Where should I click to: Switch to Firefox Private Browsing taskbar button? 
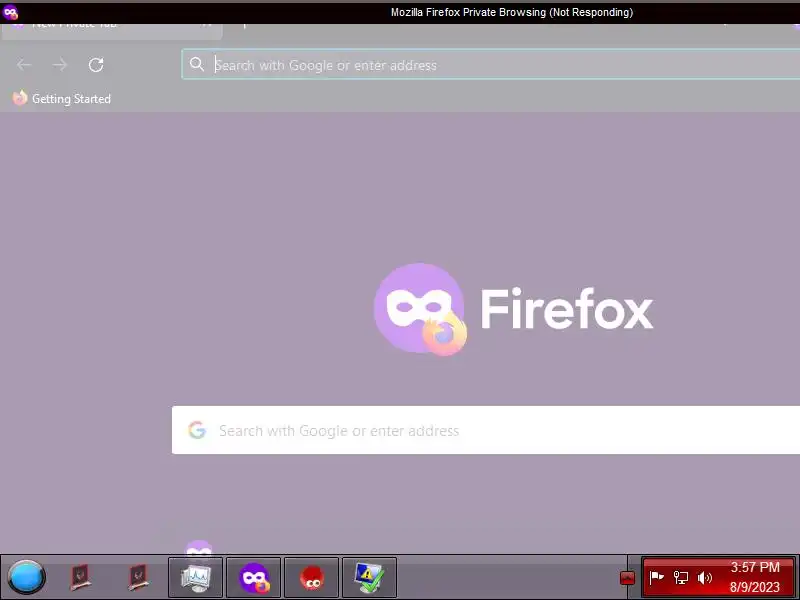254,577
